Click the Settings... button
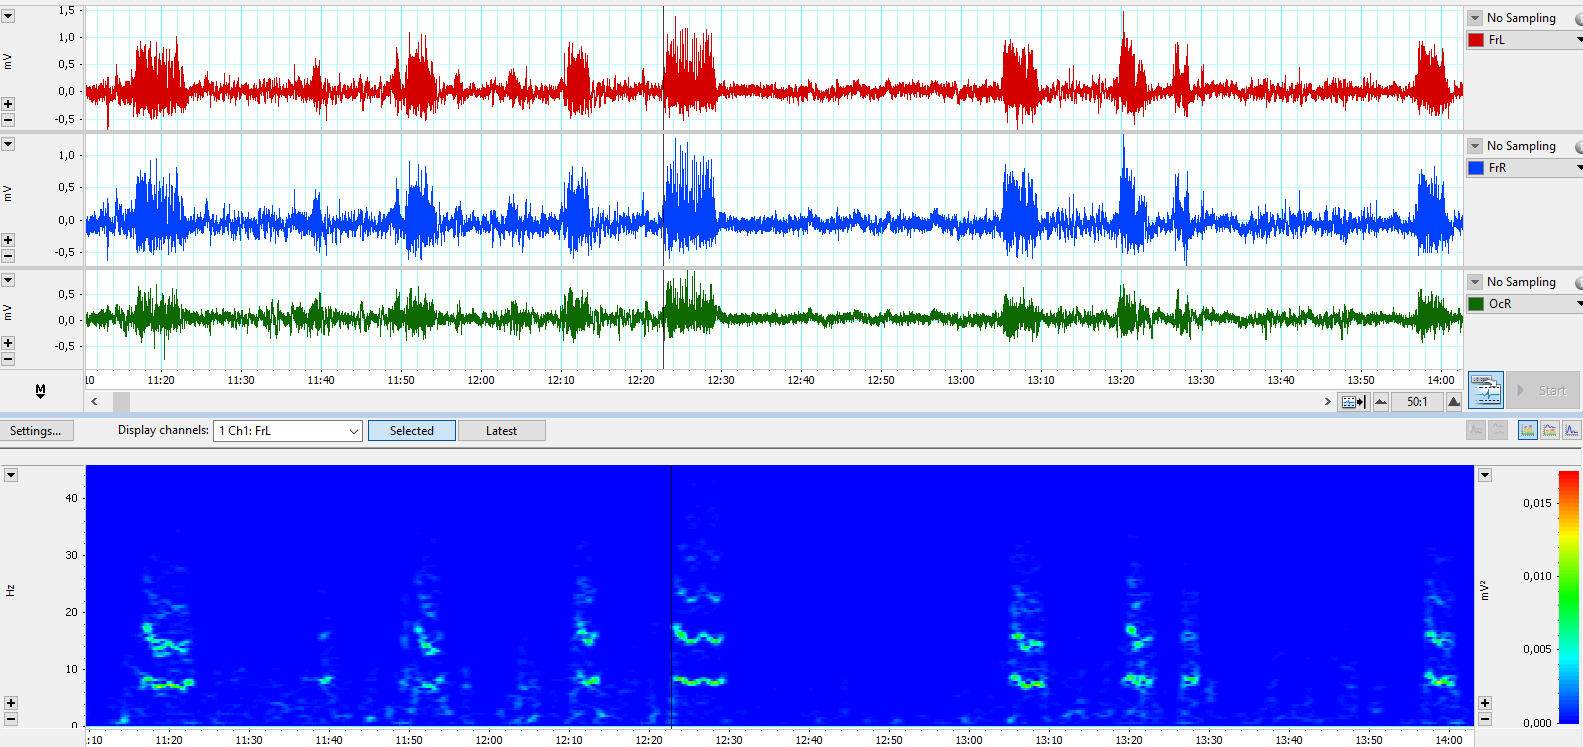Screen dimensions: 1583x747 pos(36,431)
